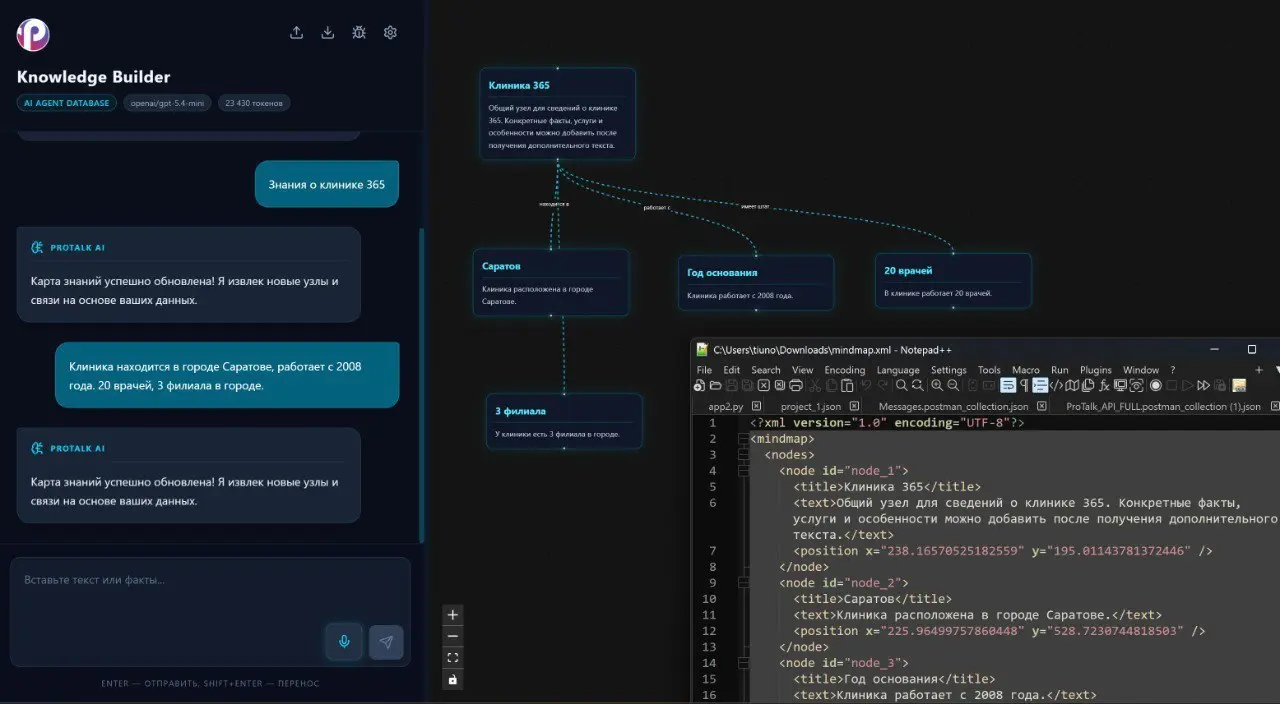Close the project_1.json tab
1280x704 pixels.
(855, 406)
